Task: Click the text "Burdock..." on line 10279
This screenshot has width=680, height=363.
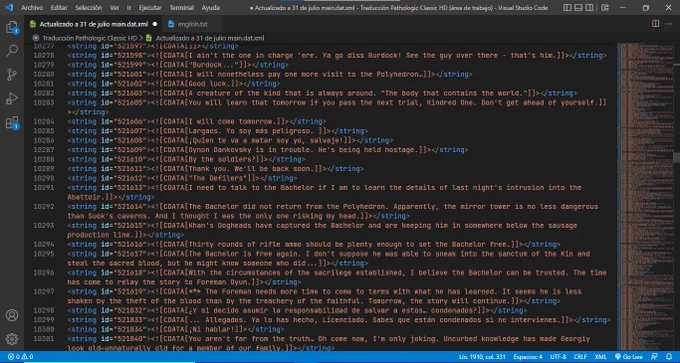Action: click(213, 65)
